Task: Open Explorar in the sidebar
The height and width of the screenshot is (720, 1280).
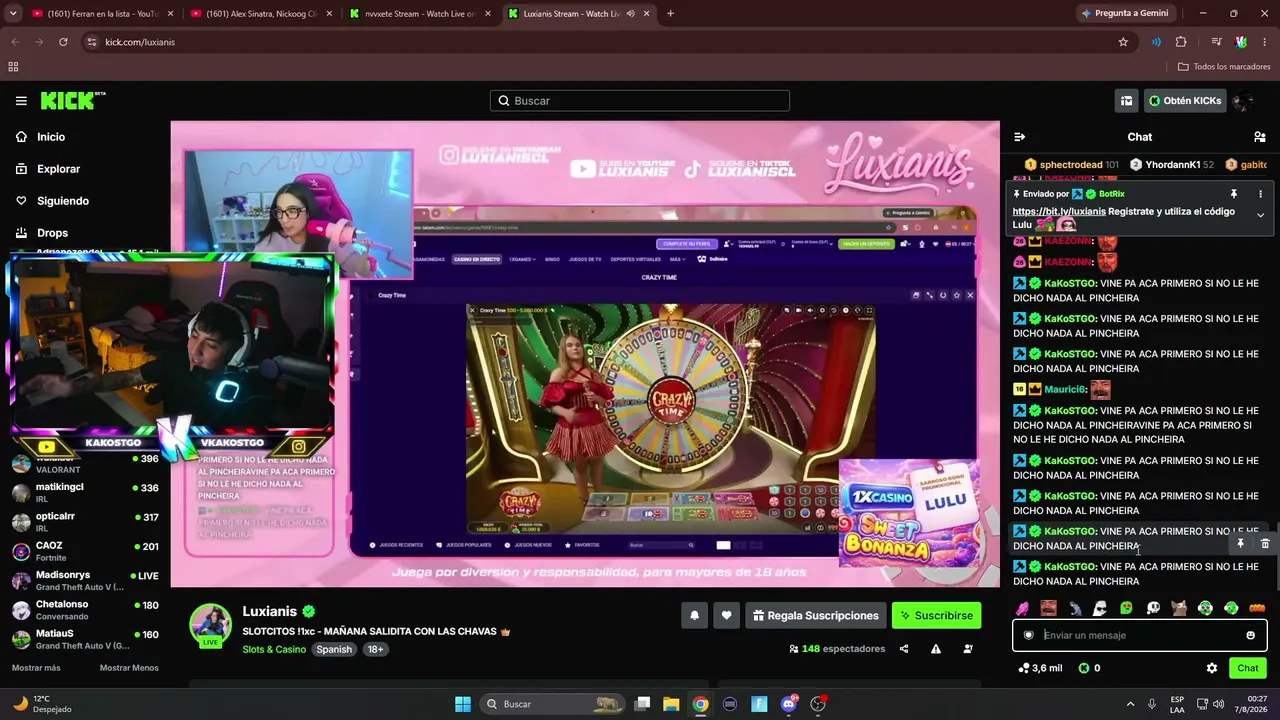Action: (58, 169)
